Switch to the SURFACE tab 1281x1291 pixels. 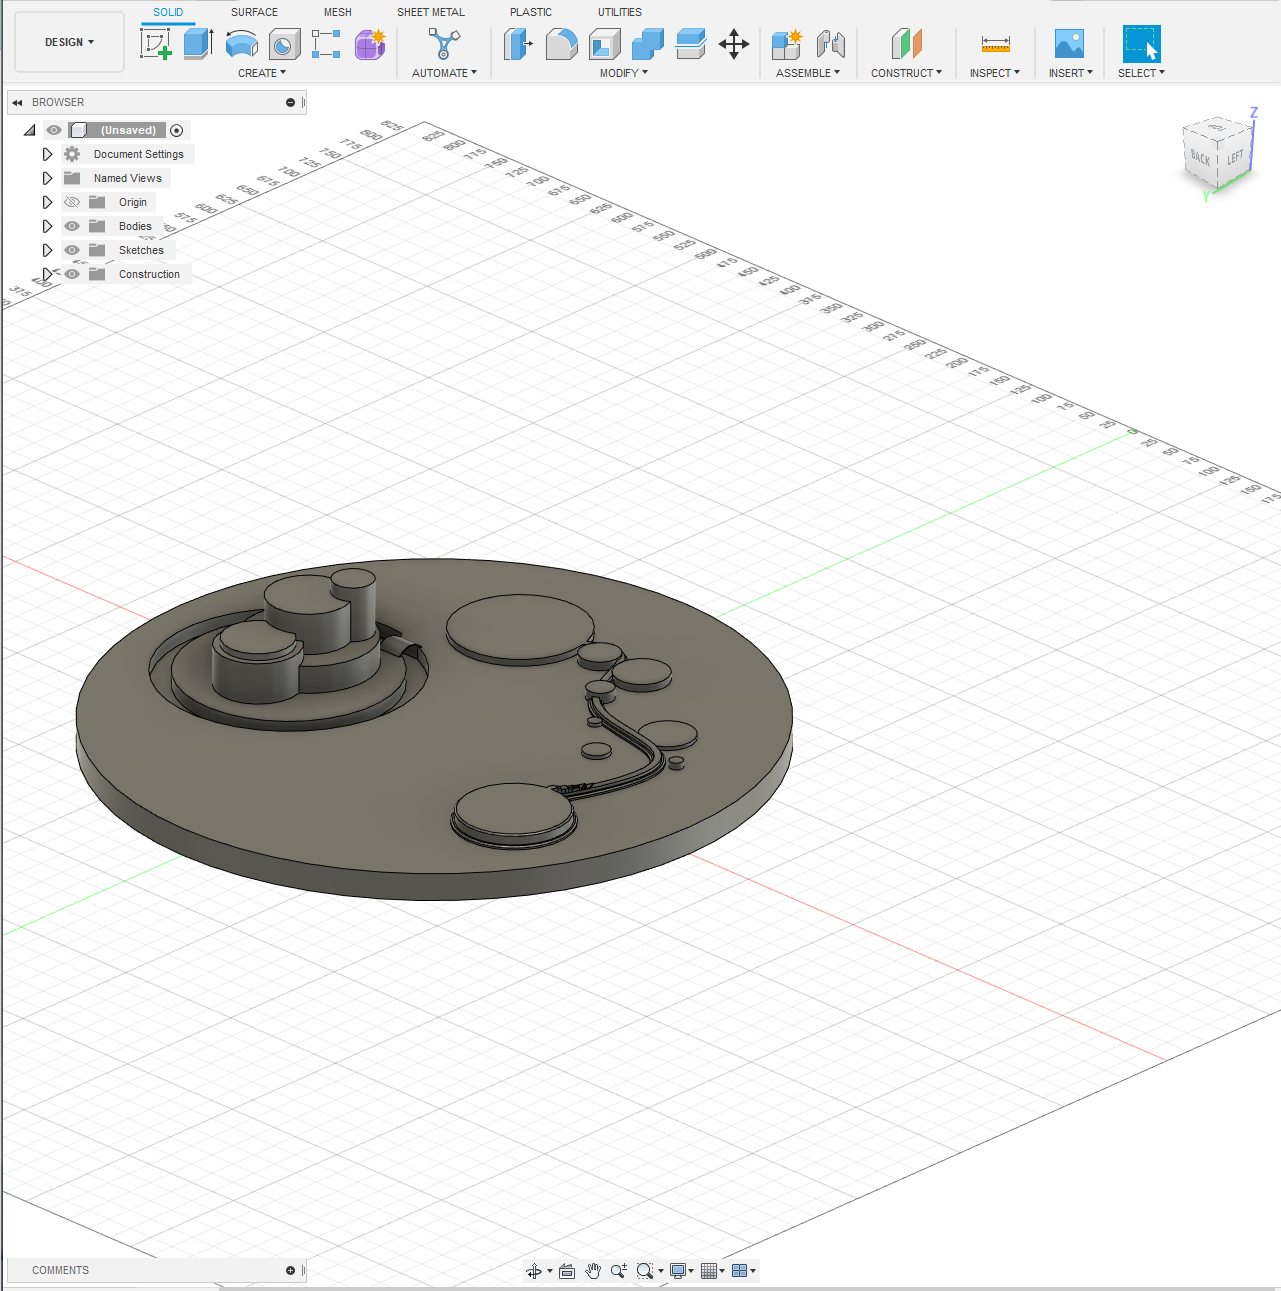254,12
